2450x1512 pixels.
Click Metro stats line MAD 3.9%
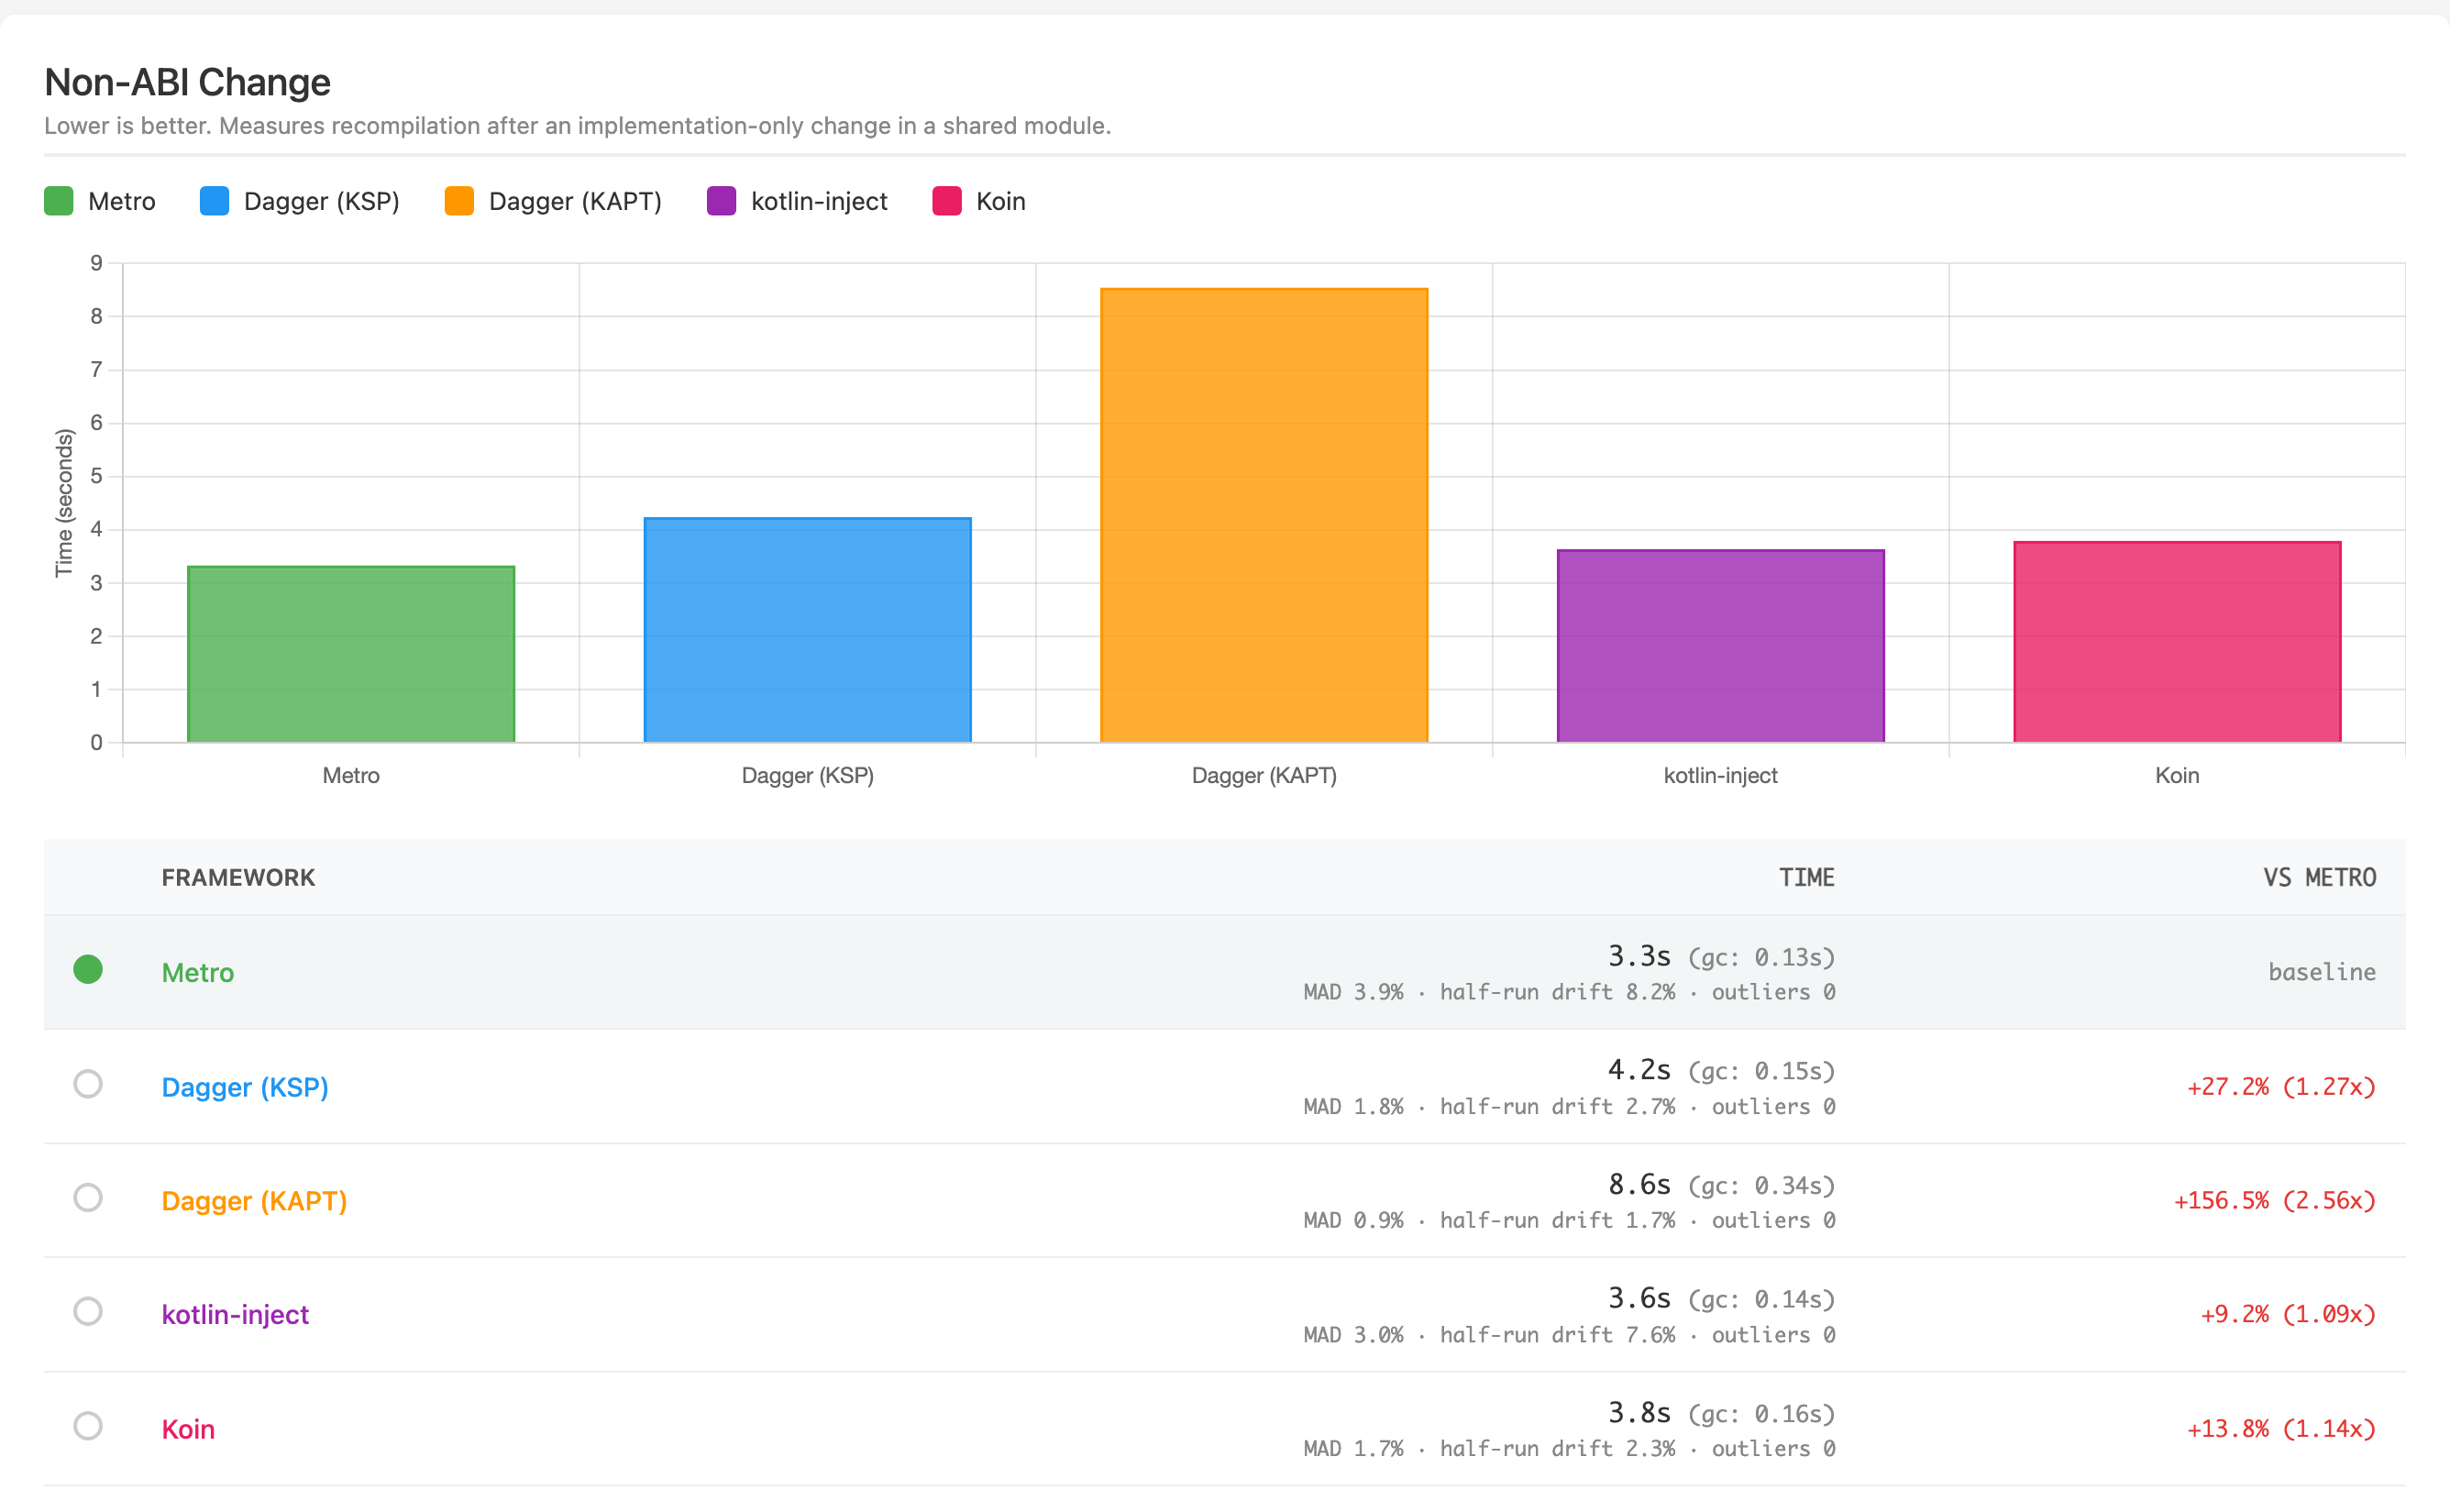1569,992
